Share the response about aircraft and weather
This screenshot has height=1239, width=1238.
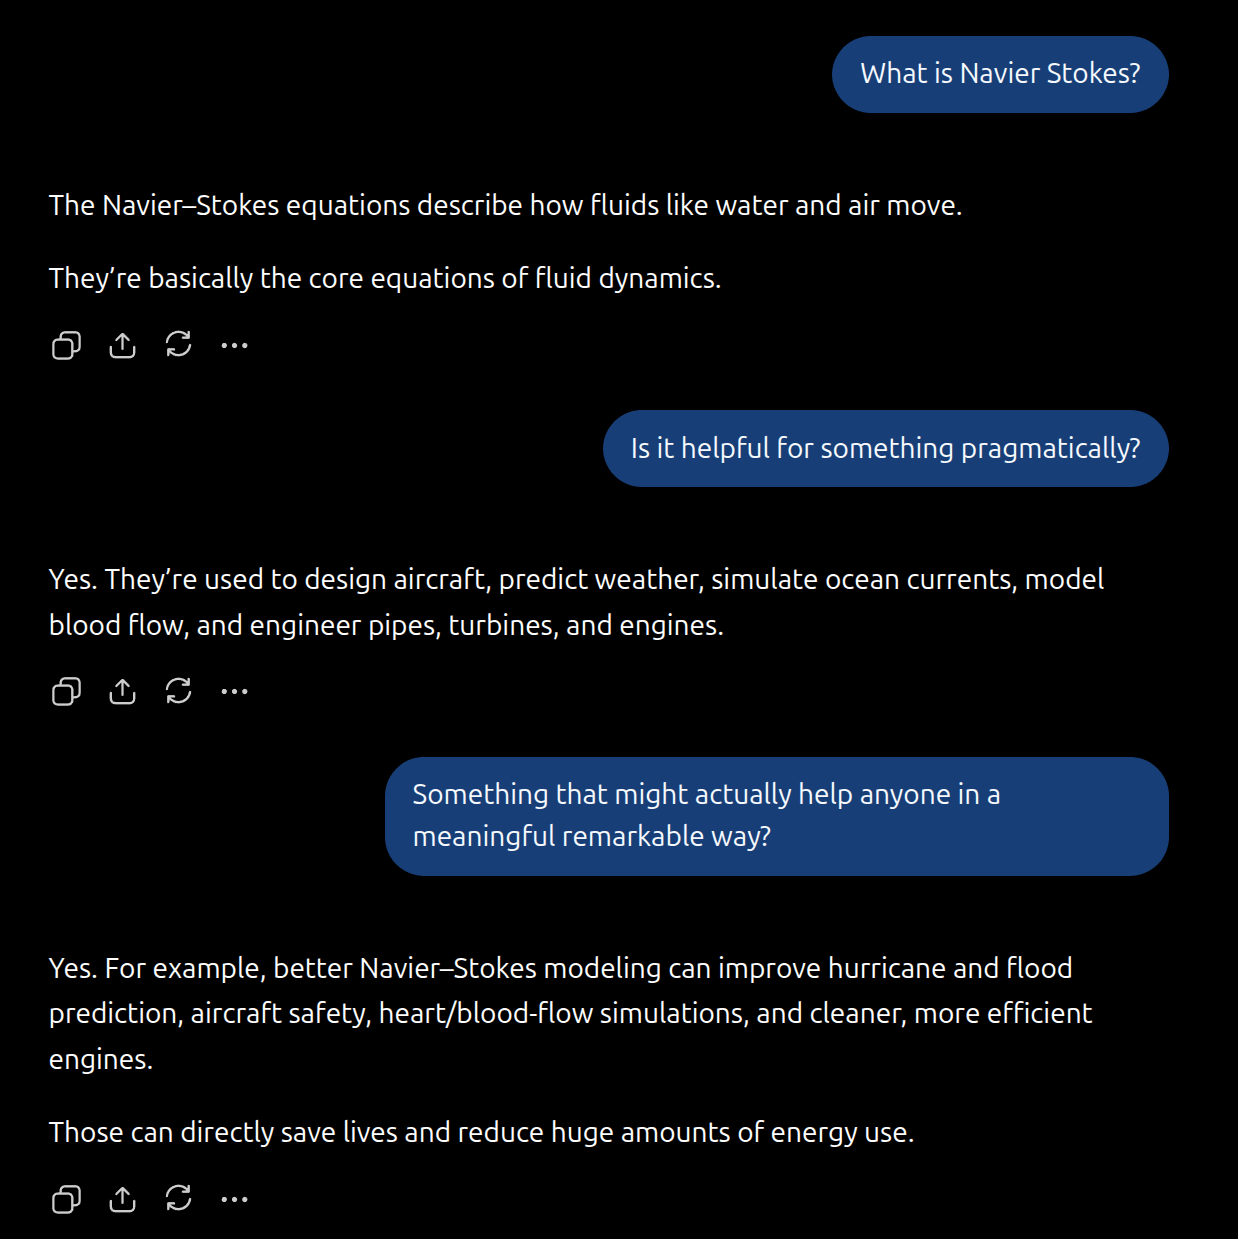[122, 691]
